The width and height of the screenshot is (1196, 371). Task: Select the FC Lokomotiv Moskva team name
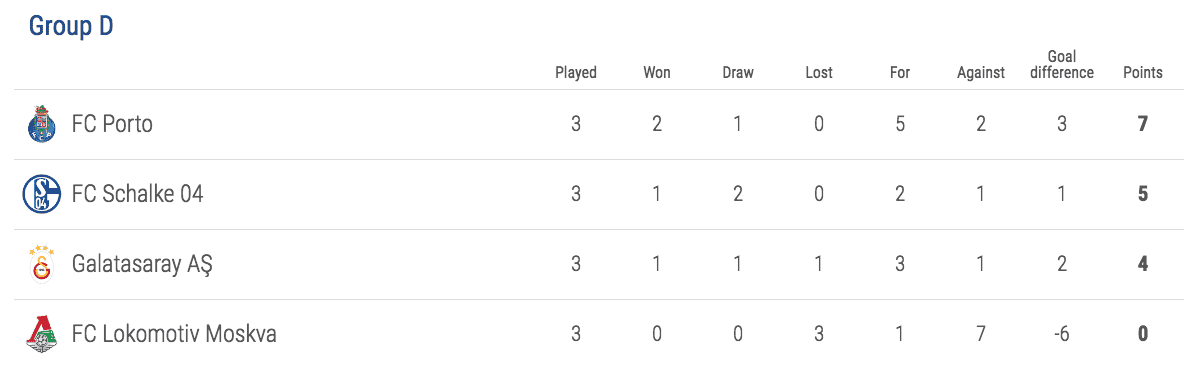(x=174, y=334)
